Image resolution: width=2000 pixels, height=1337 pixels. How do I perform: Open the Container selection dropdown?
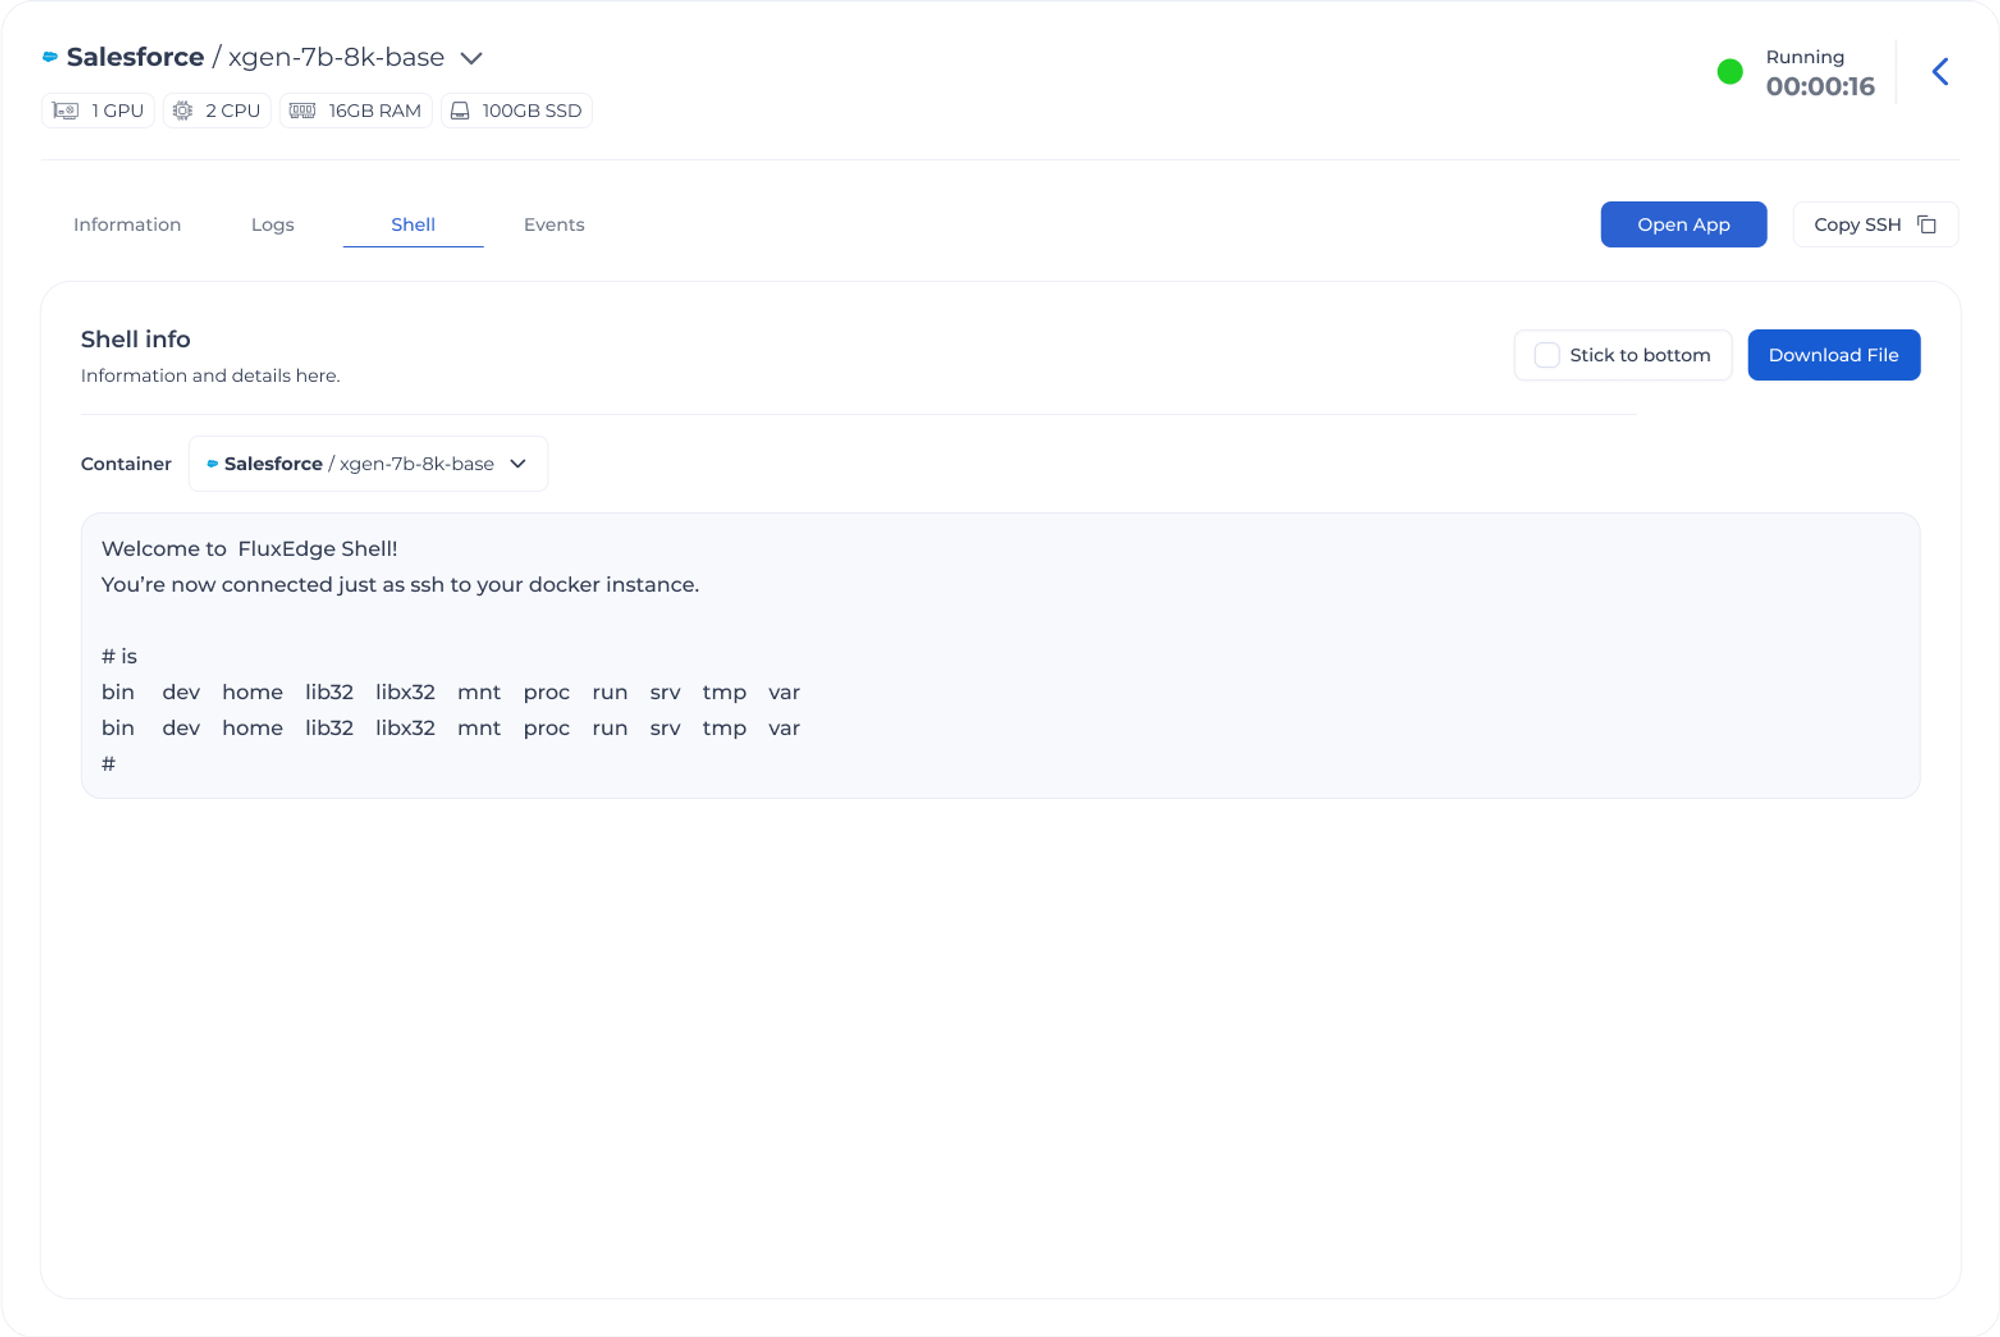tap(367, 464)
